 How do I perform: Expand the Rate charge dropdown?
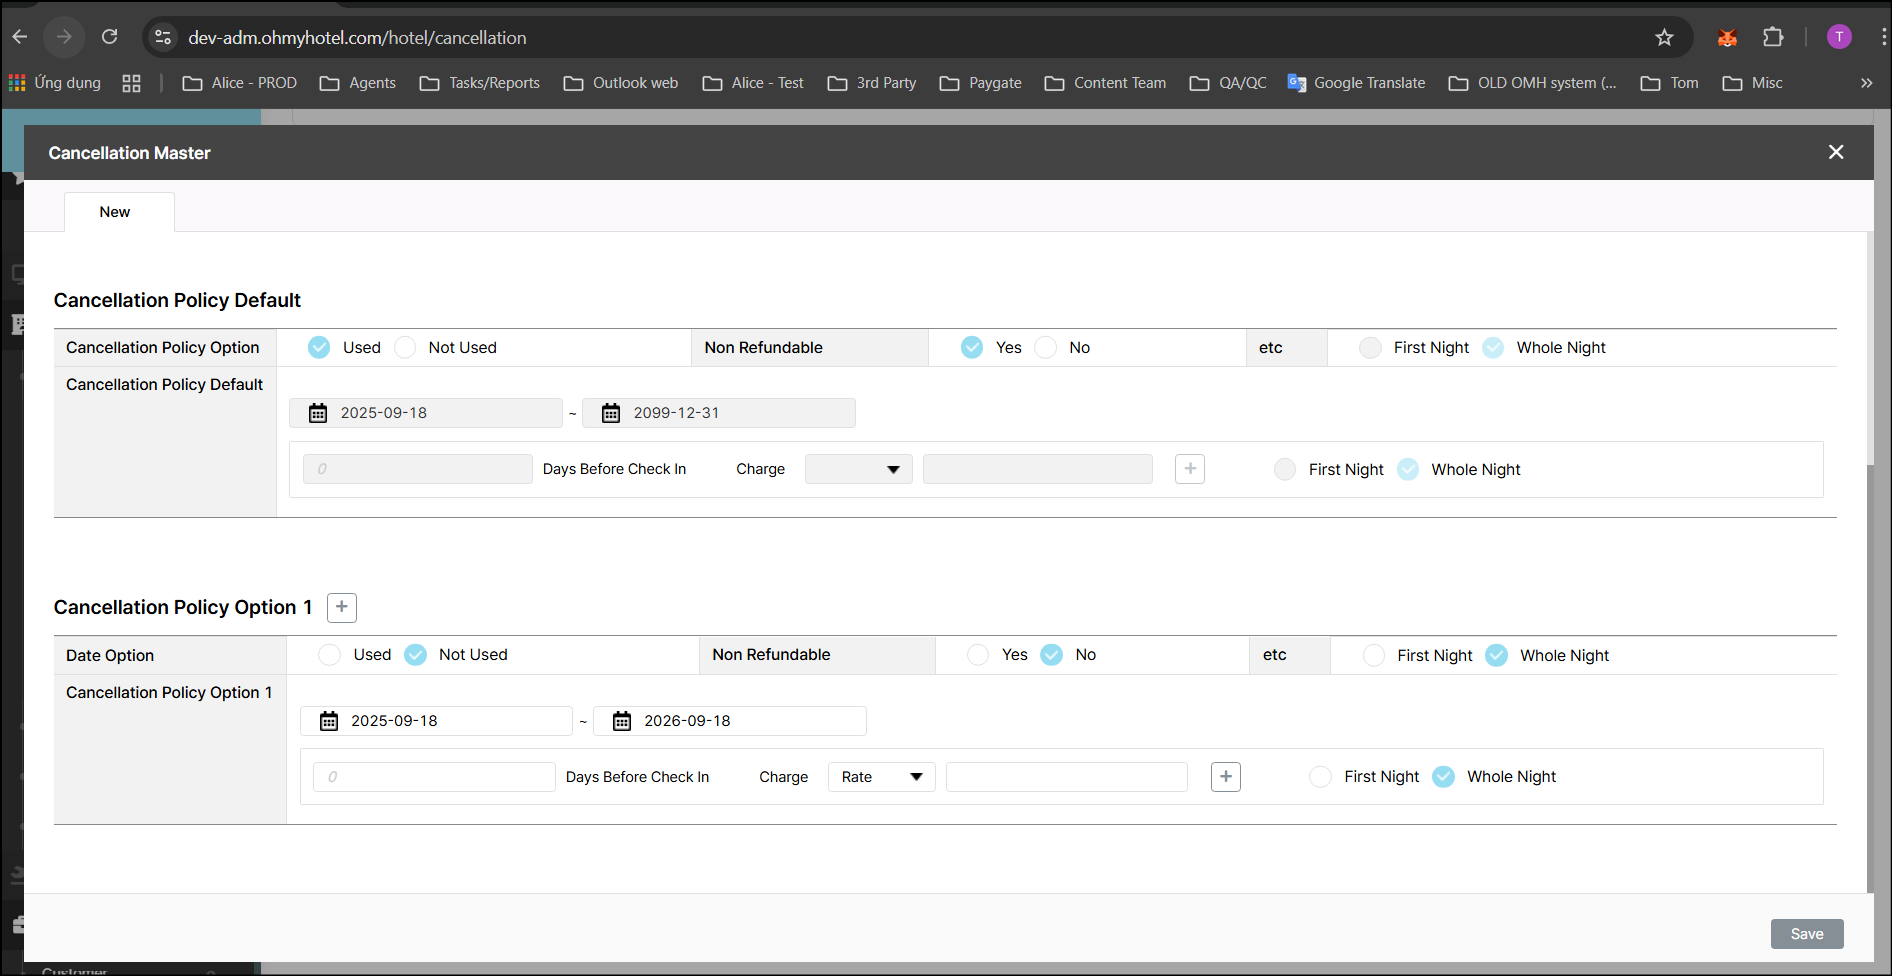tap(881, 777)
